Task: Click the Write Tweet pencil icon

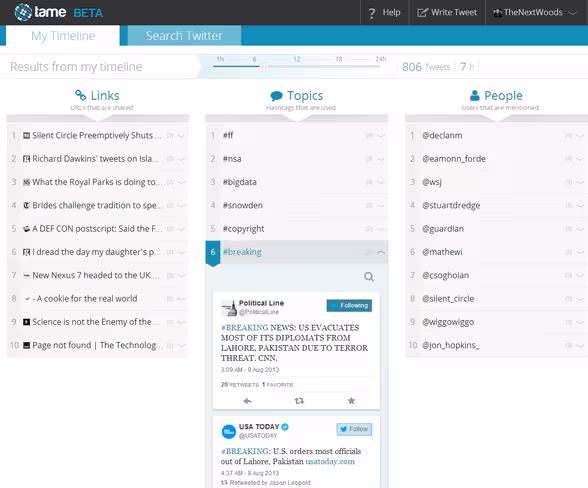Action: point(422,13)
